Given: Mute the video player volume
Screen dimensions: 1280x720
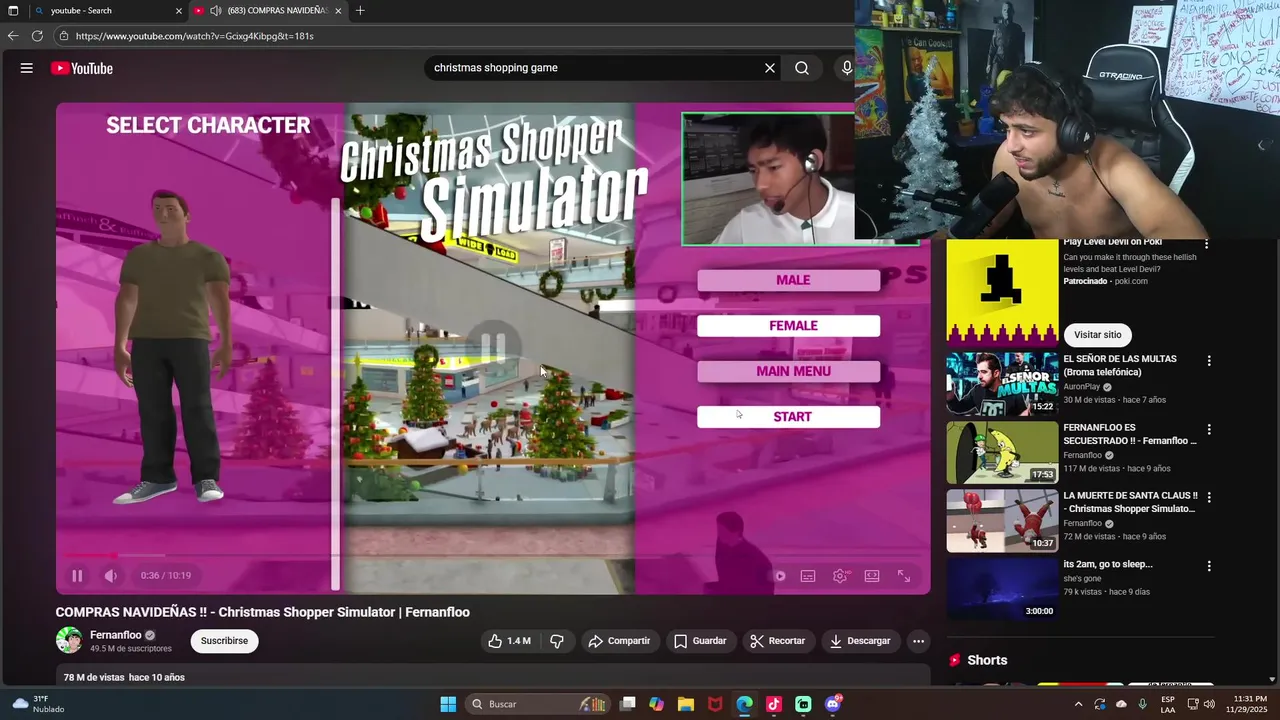Looking at the screenshot, I should coord(111,575).
